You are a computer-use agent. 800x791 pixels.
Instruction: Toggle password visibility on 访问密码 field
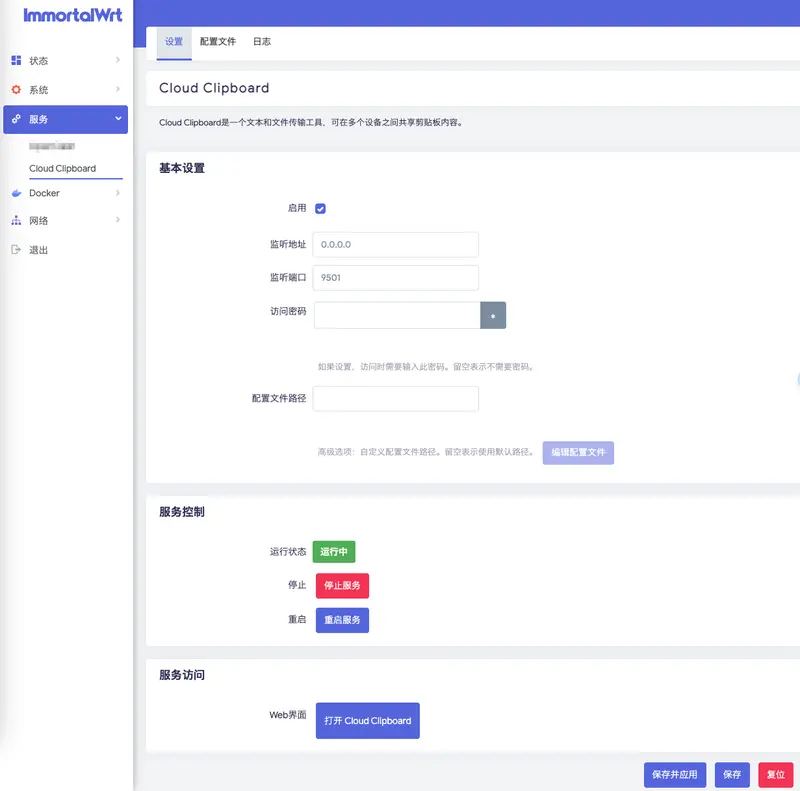[492, 314]
